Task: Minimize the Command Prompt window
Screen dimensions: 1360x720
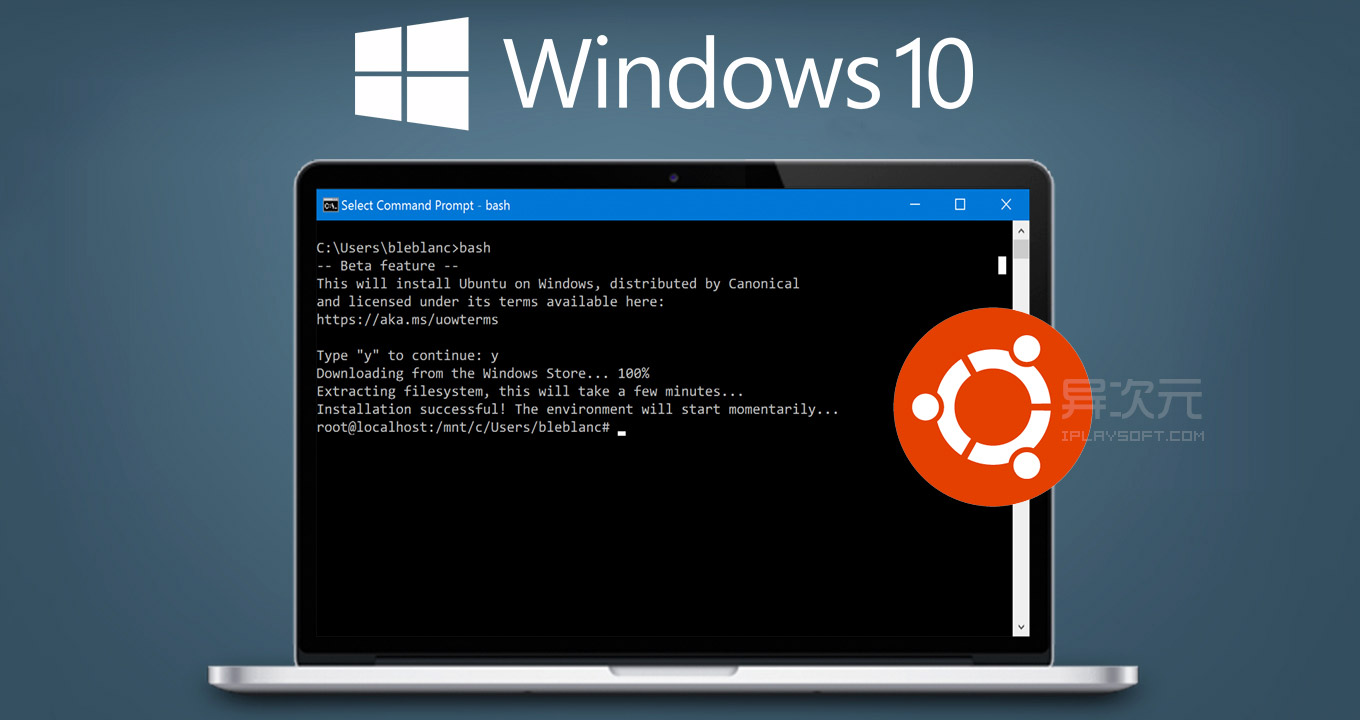Action: pos(914,205)
